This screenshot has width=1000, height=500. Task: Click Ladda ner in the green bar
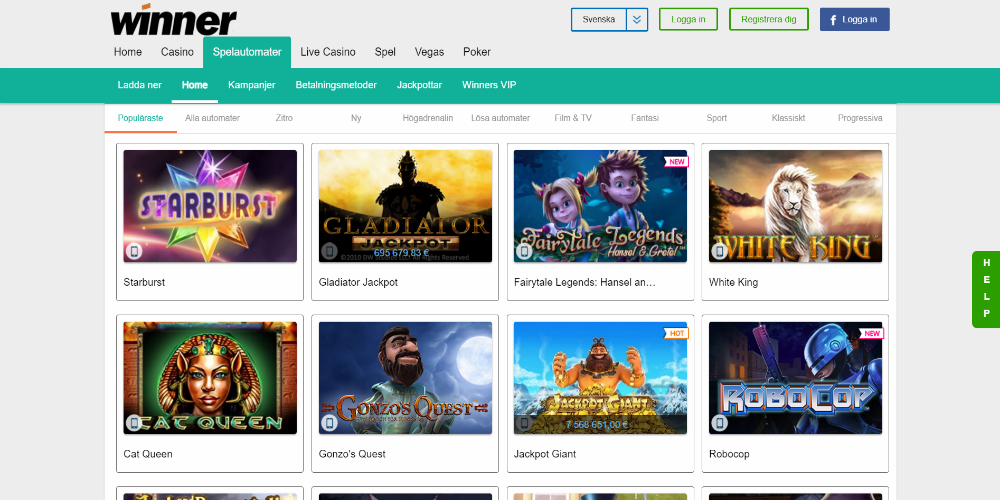140,85
